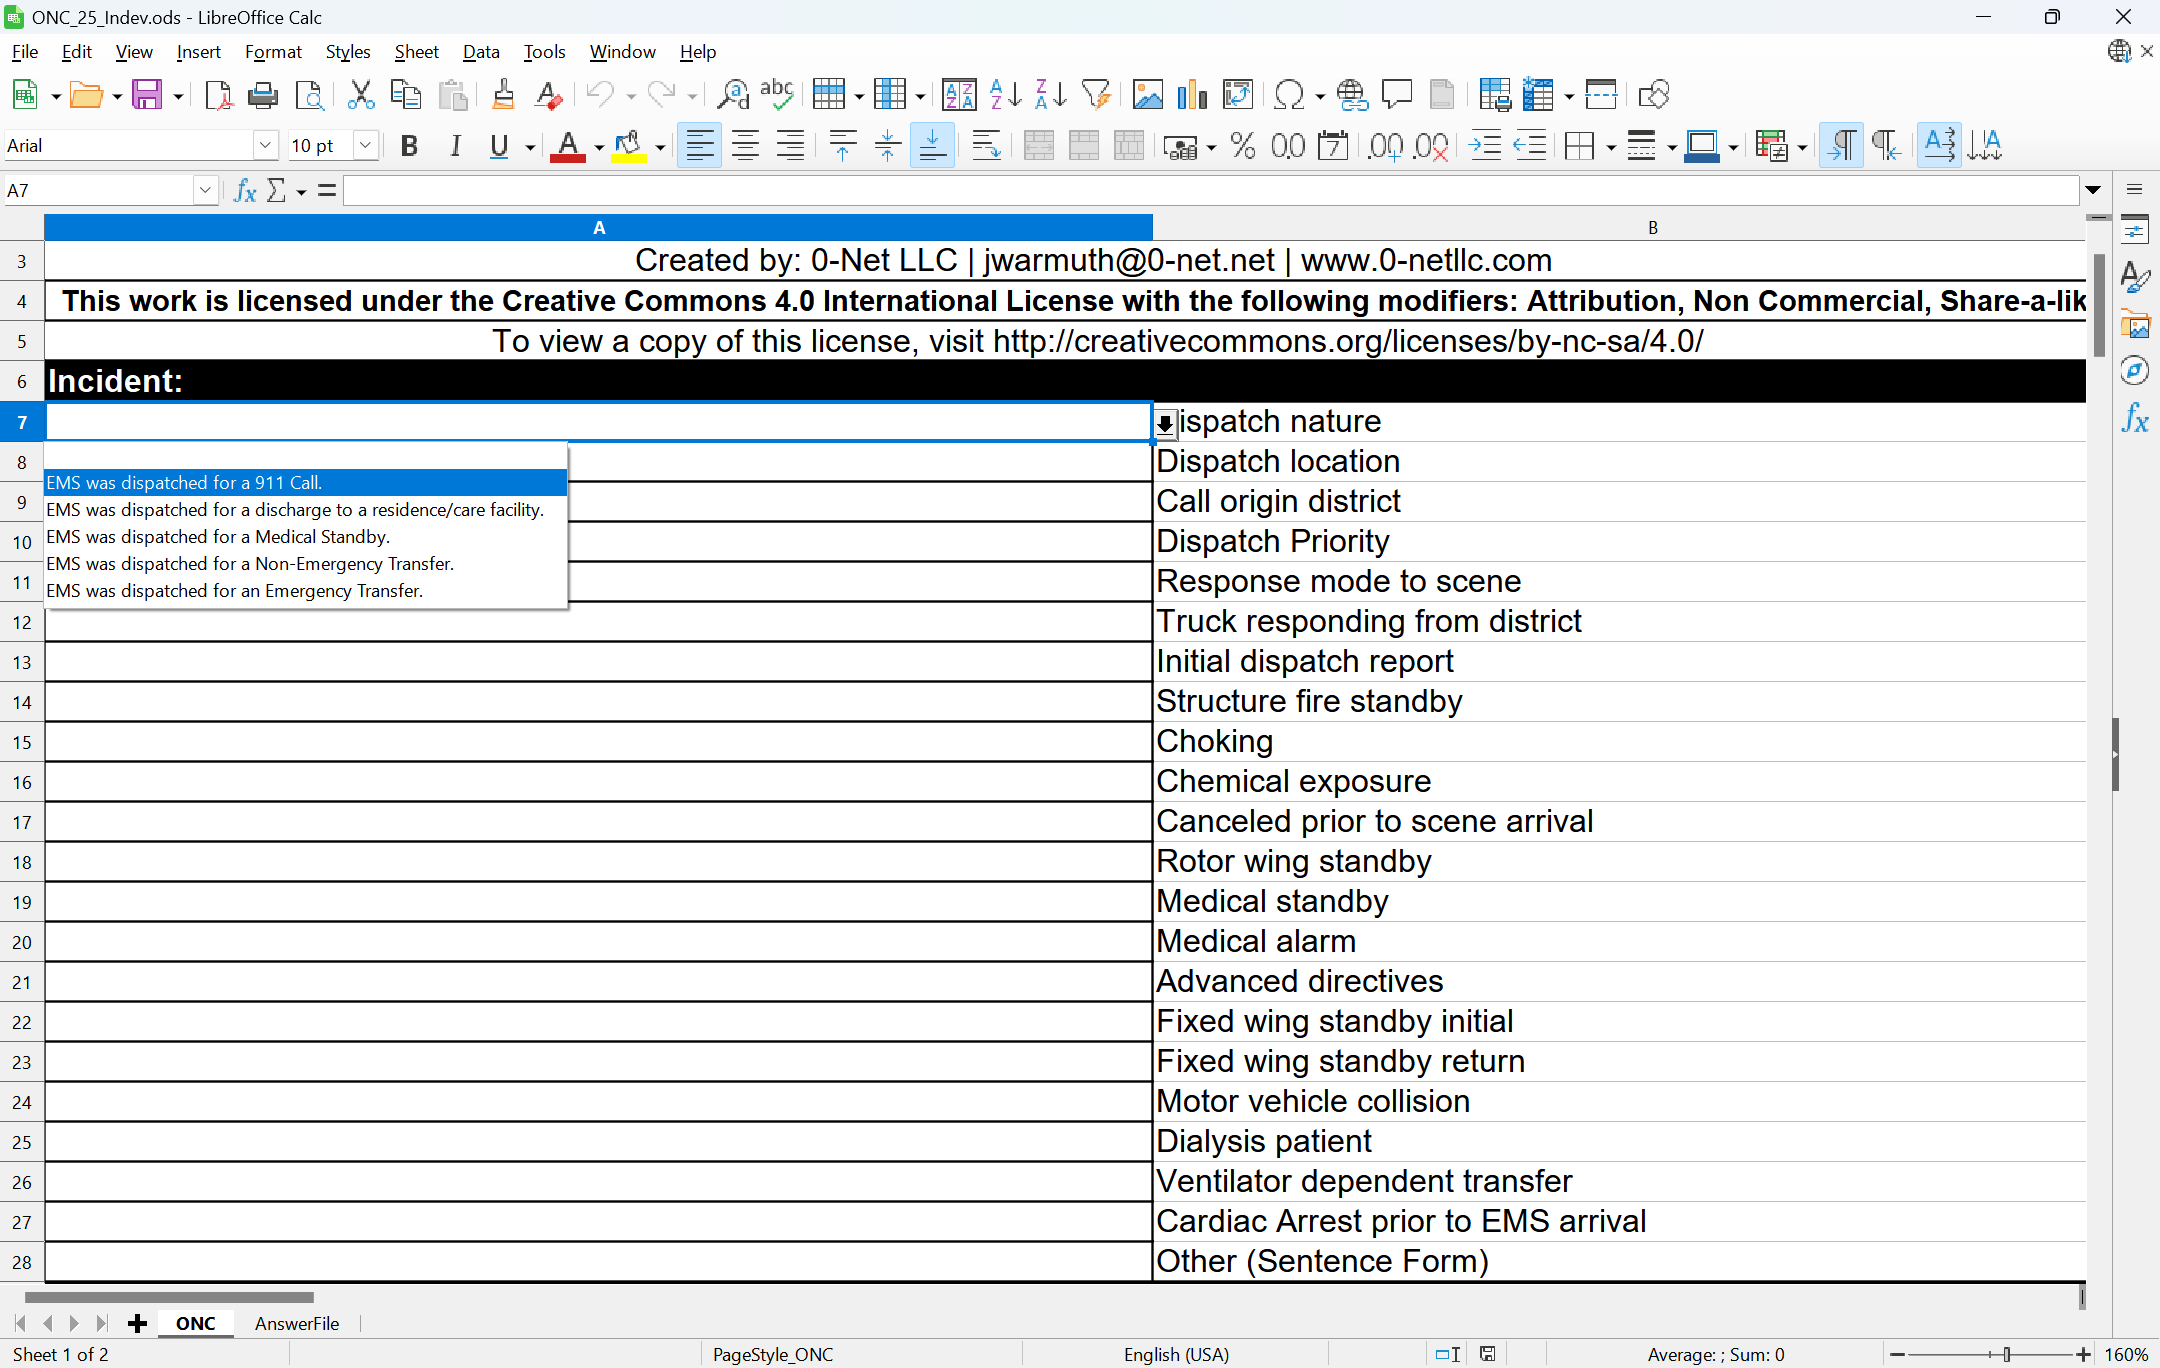Toggle Bold formatting

[x=409, y=146]
